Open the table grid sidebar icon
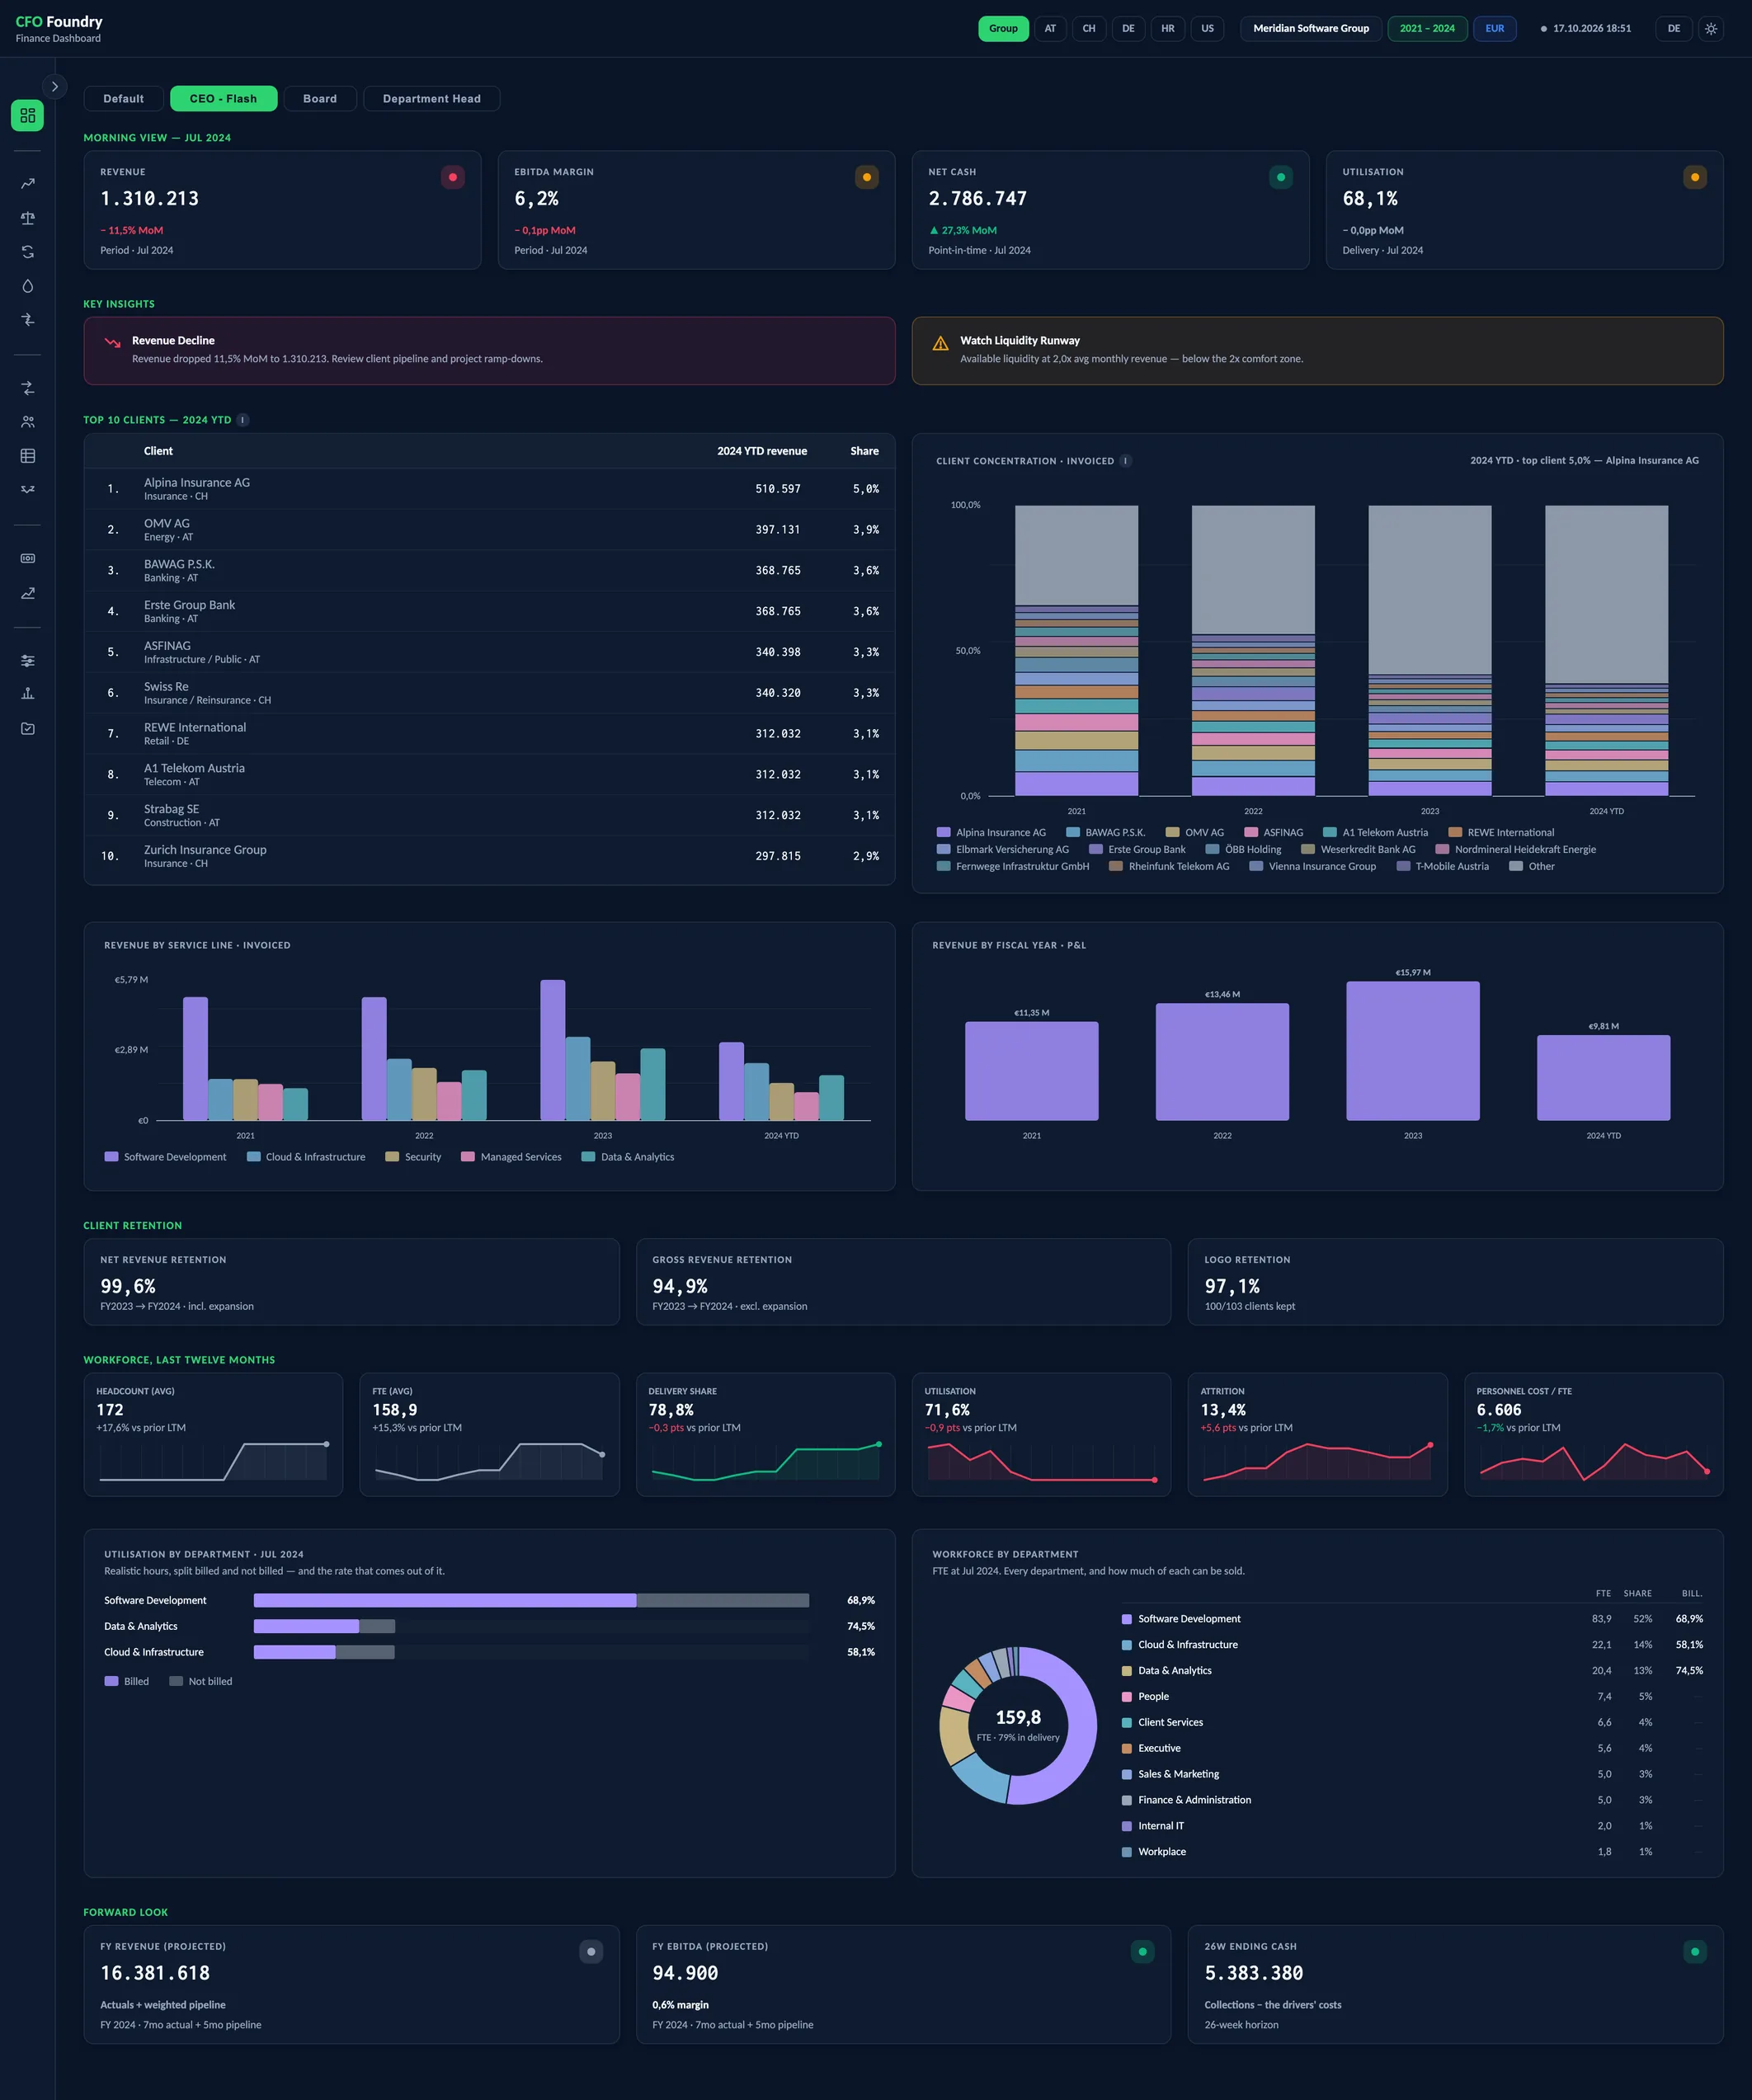The image size is (1752, 2100). pyautogui.click(x=27, y=455)
